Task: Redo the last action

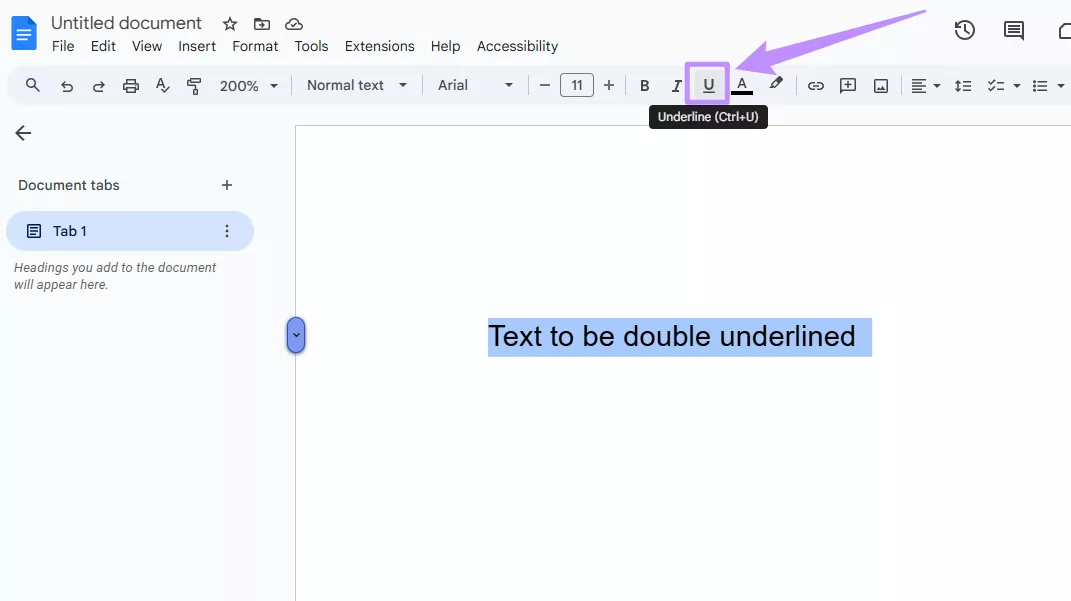Action: tap(98, 85)
